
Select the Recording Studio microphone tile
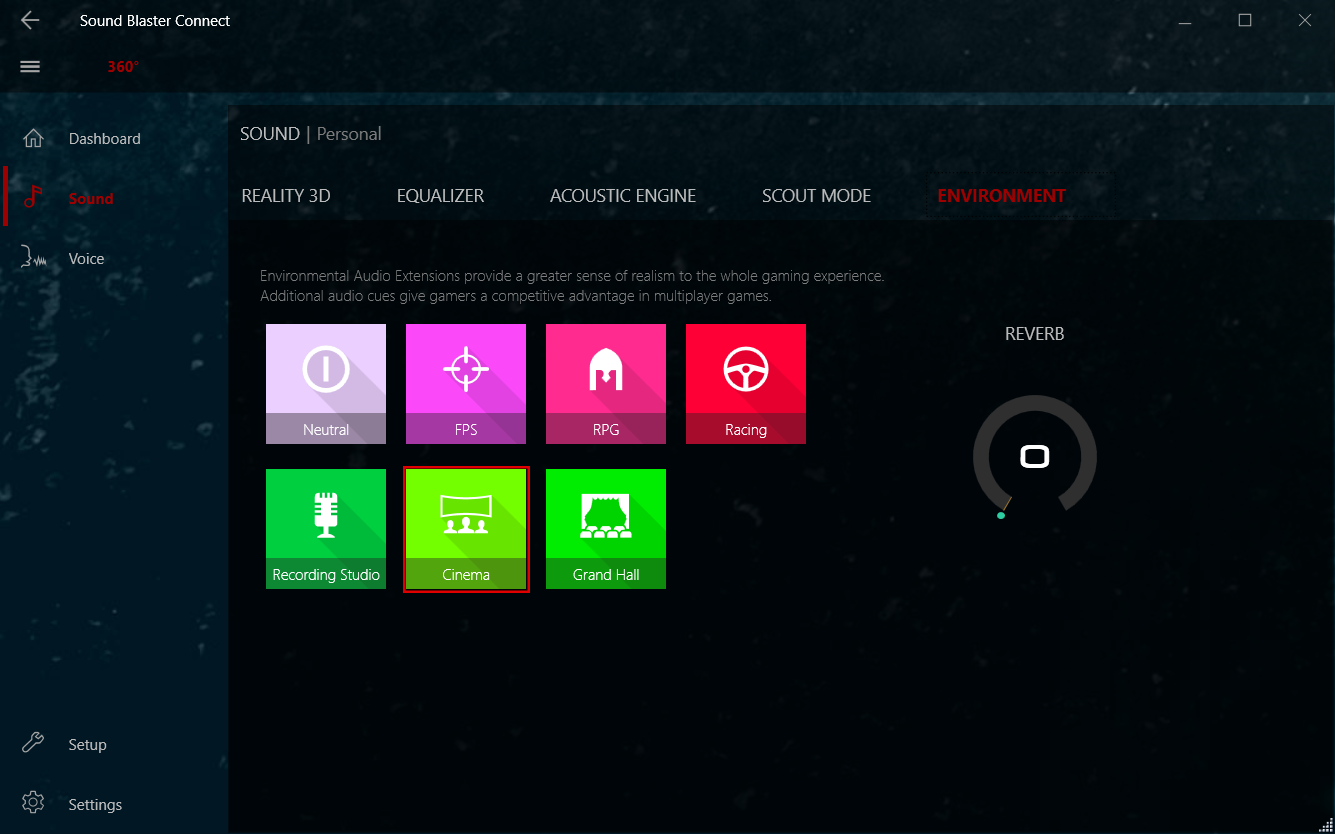pos(326,529)
